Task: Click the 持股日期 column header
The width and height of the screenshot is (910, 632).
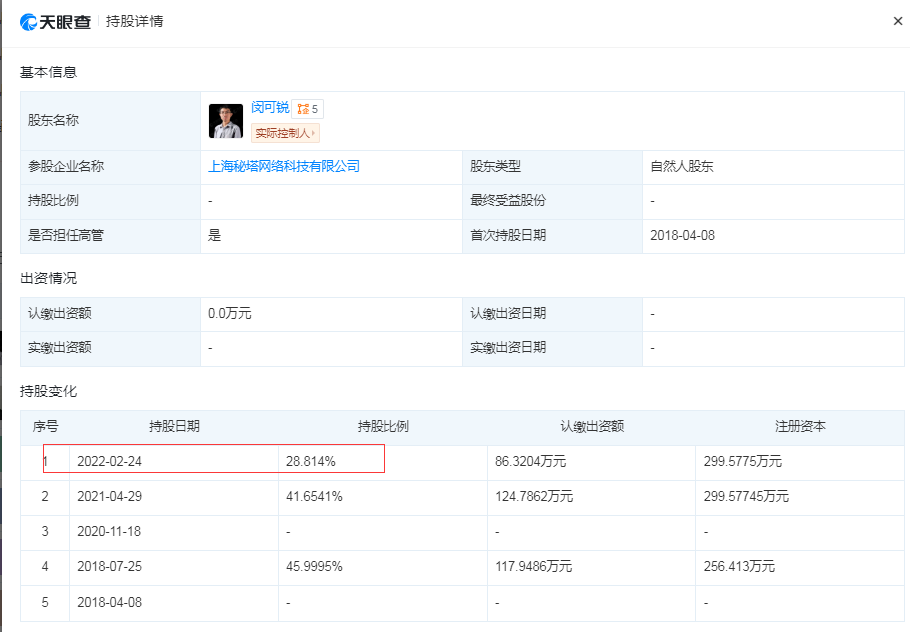Action: [174, 426]
